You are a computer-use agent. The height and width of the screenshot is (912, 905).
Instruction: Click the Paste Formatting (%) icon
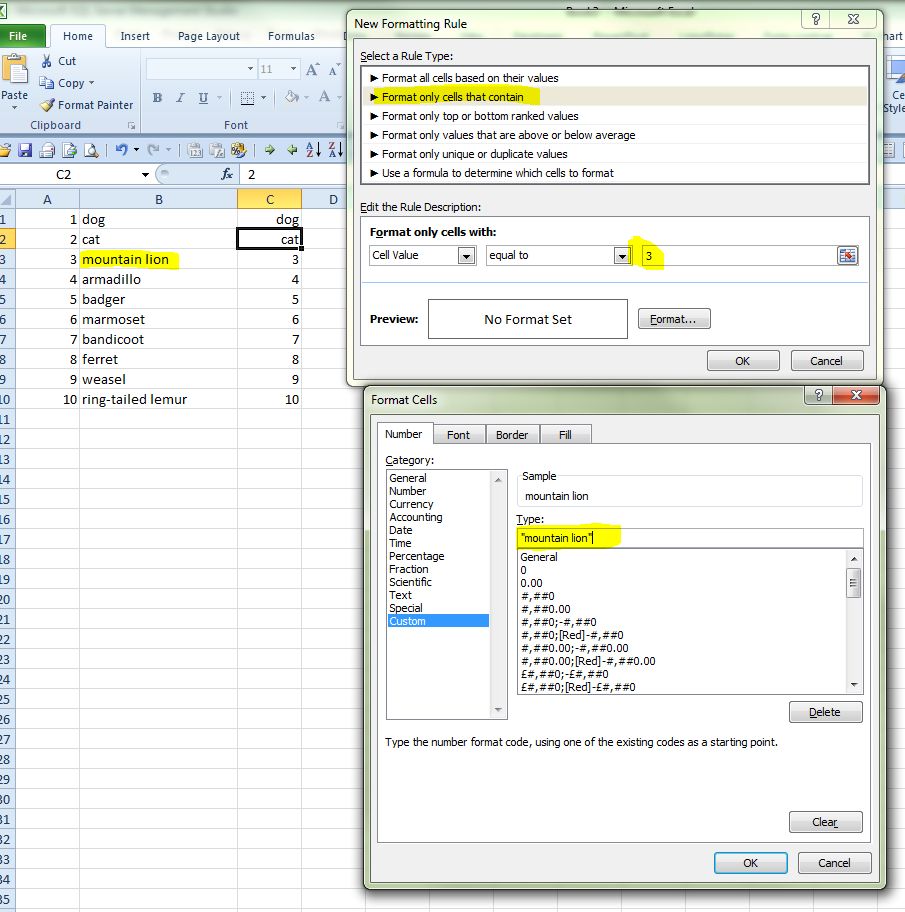point(238,151)
